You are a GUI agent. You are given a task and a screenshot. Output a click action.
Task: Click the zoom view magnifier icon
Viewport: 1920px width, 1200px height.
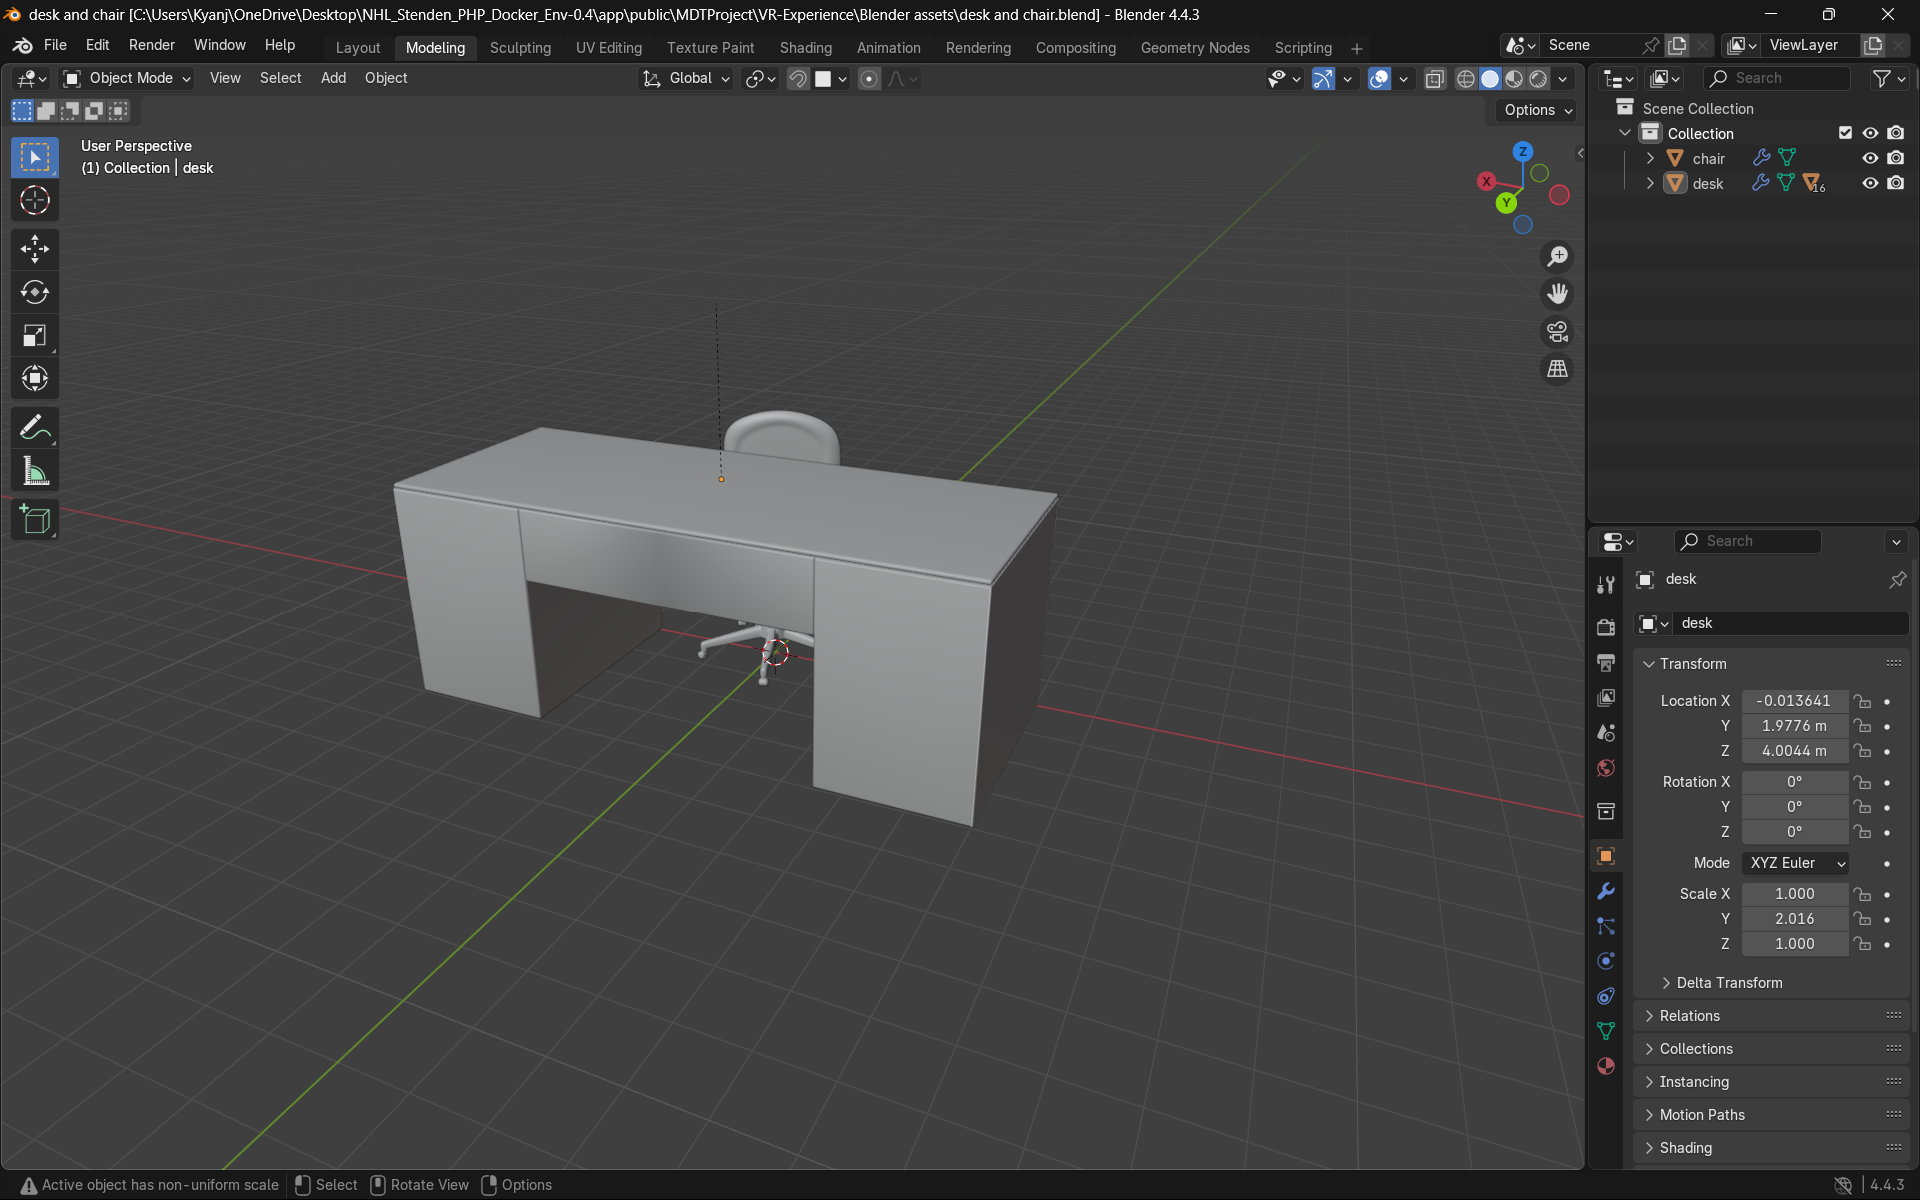(x=1557, y=257)
